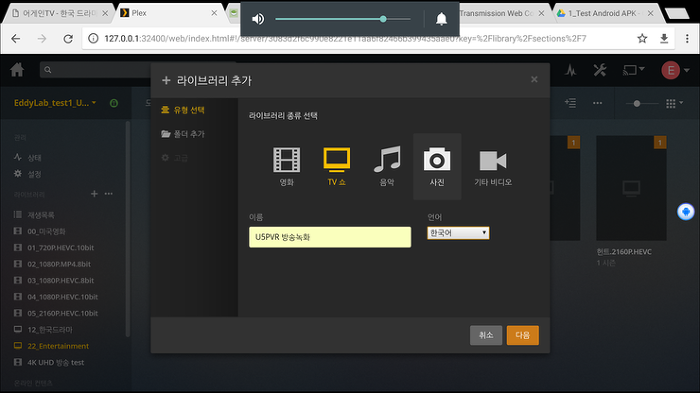Click the browser download icon
This screenshot has height=393, width=700.
(664, 38)
